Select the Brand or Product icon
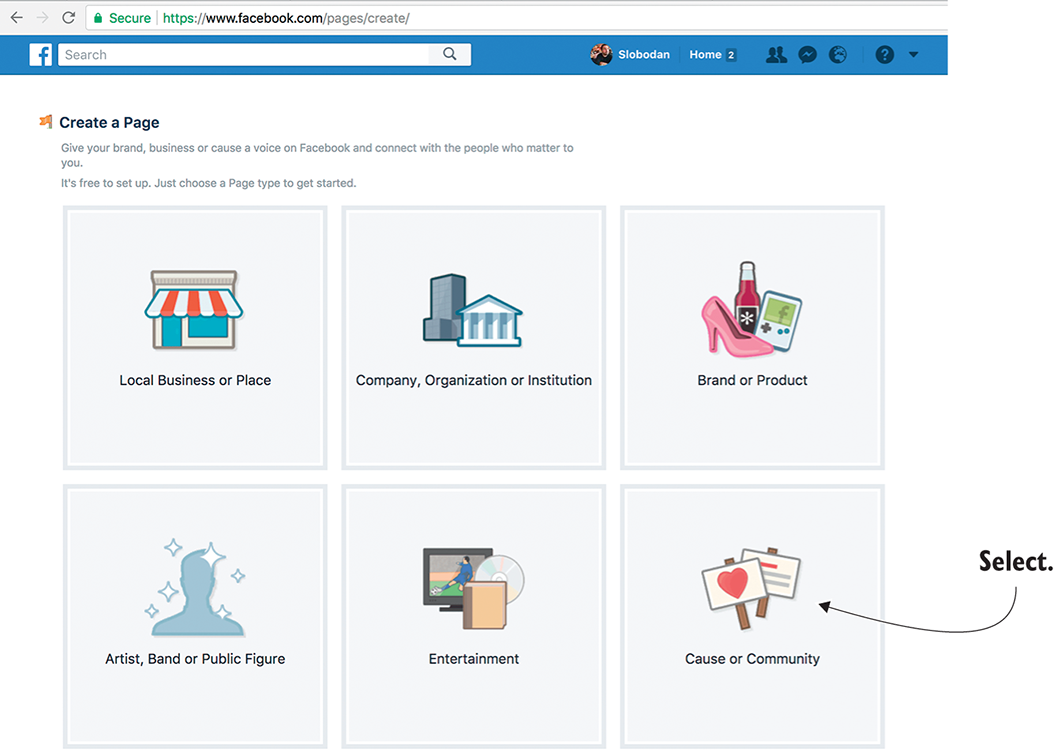Screen dimensions: 1054x750 click(752, 309)
